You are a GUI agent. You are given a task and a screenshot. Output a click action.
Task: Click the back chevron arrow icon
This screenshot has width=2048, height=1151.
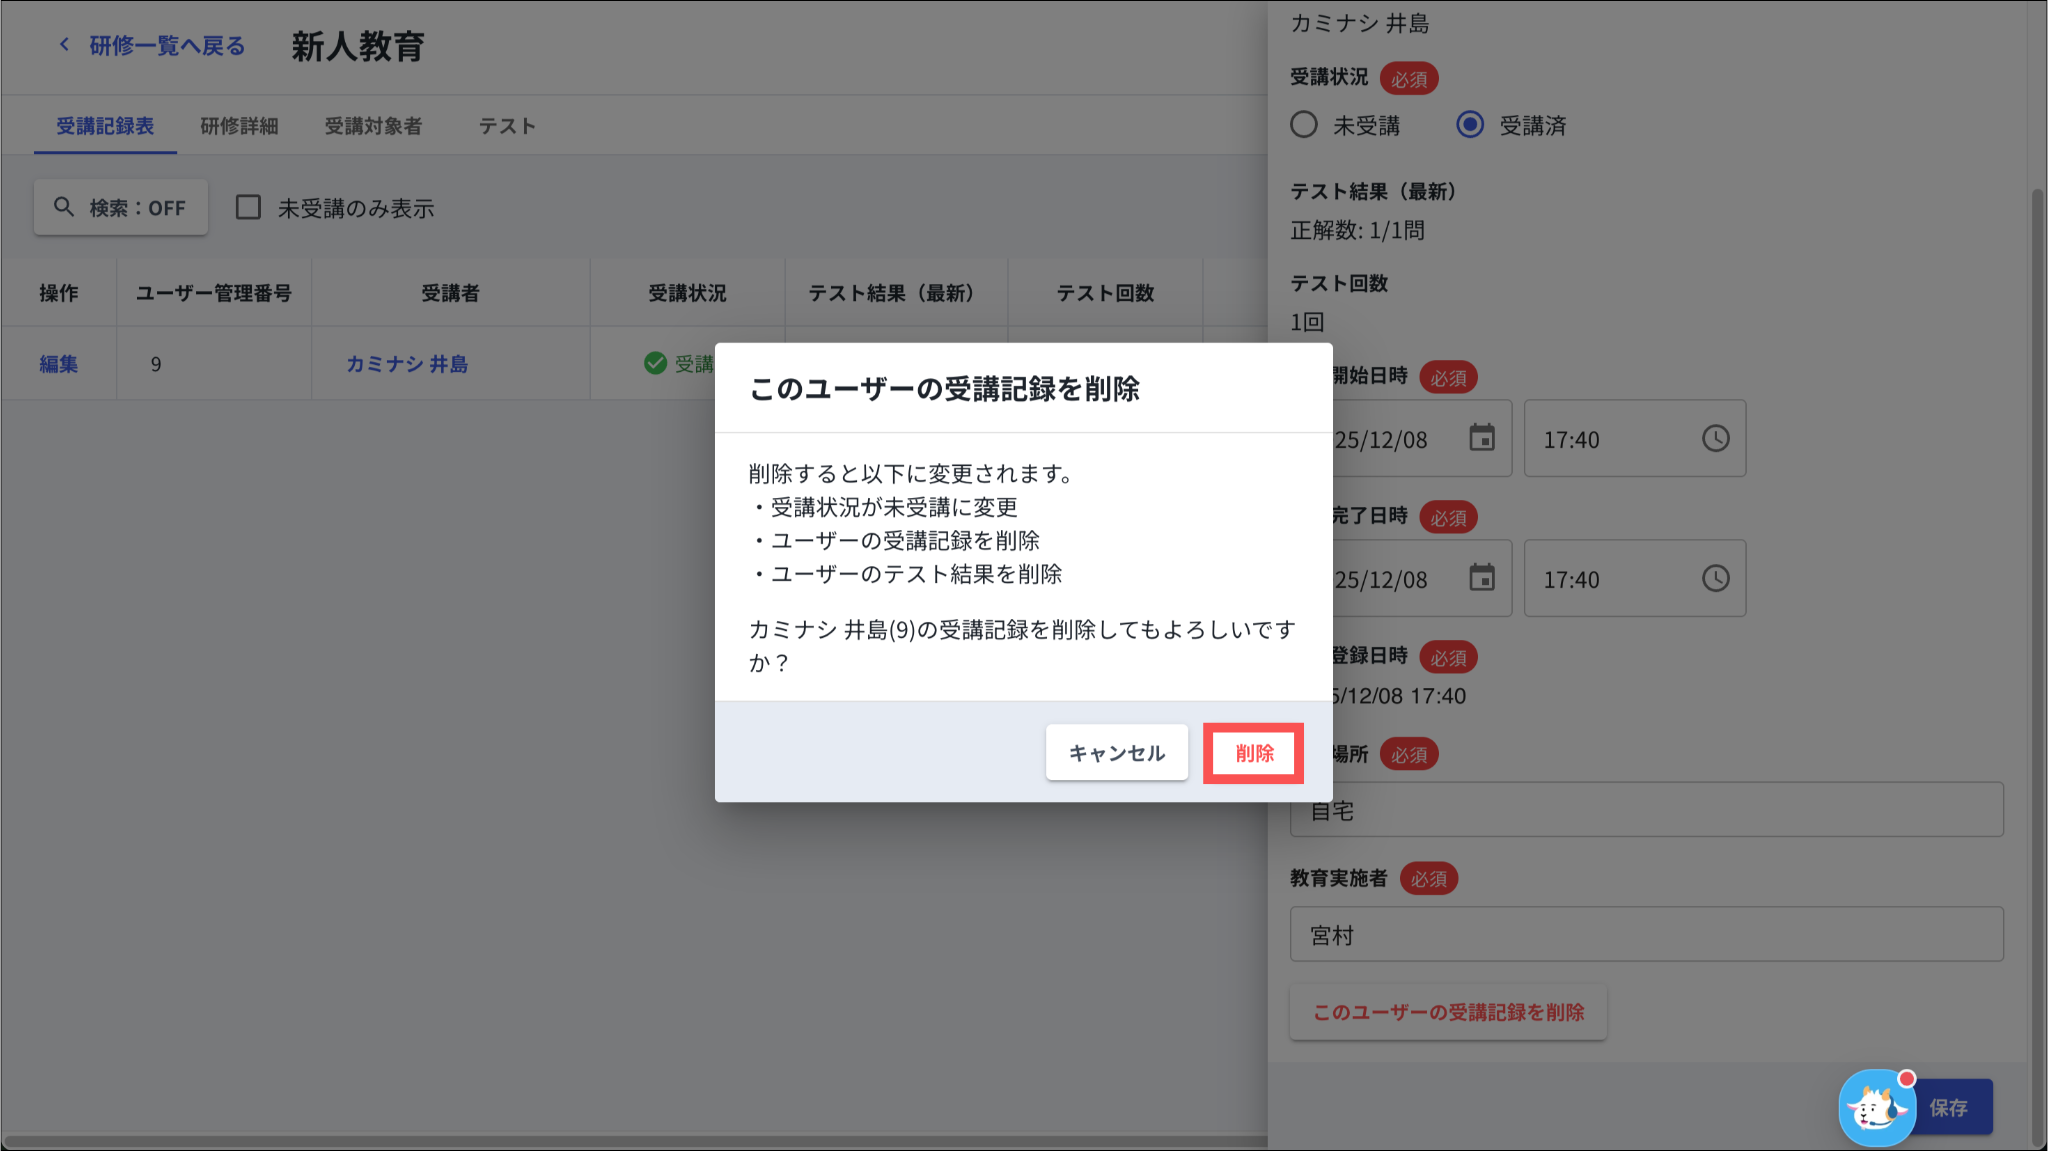click(65, 45)
